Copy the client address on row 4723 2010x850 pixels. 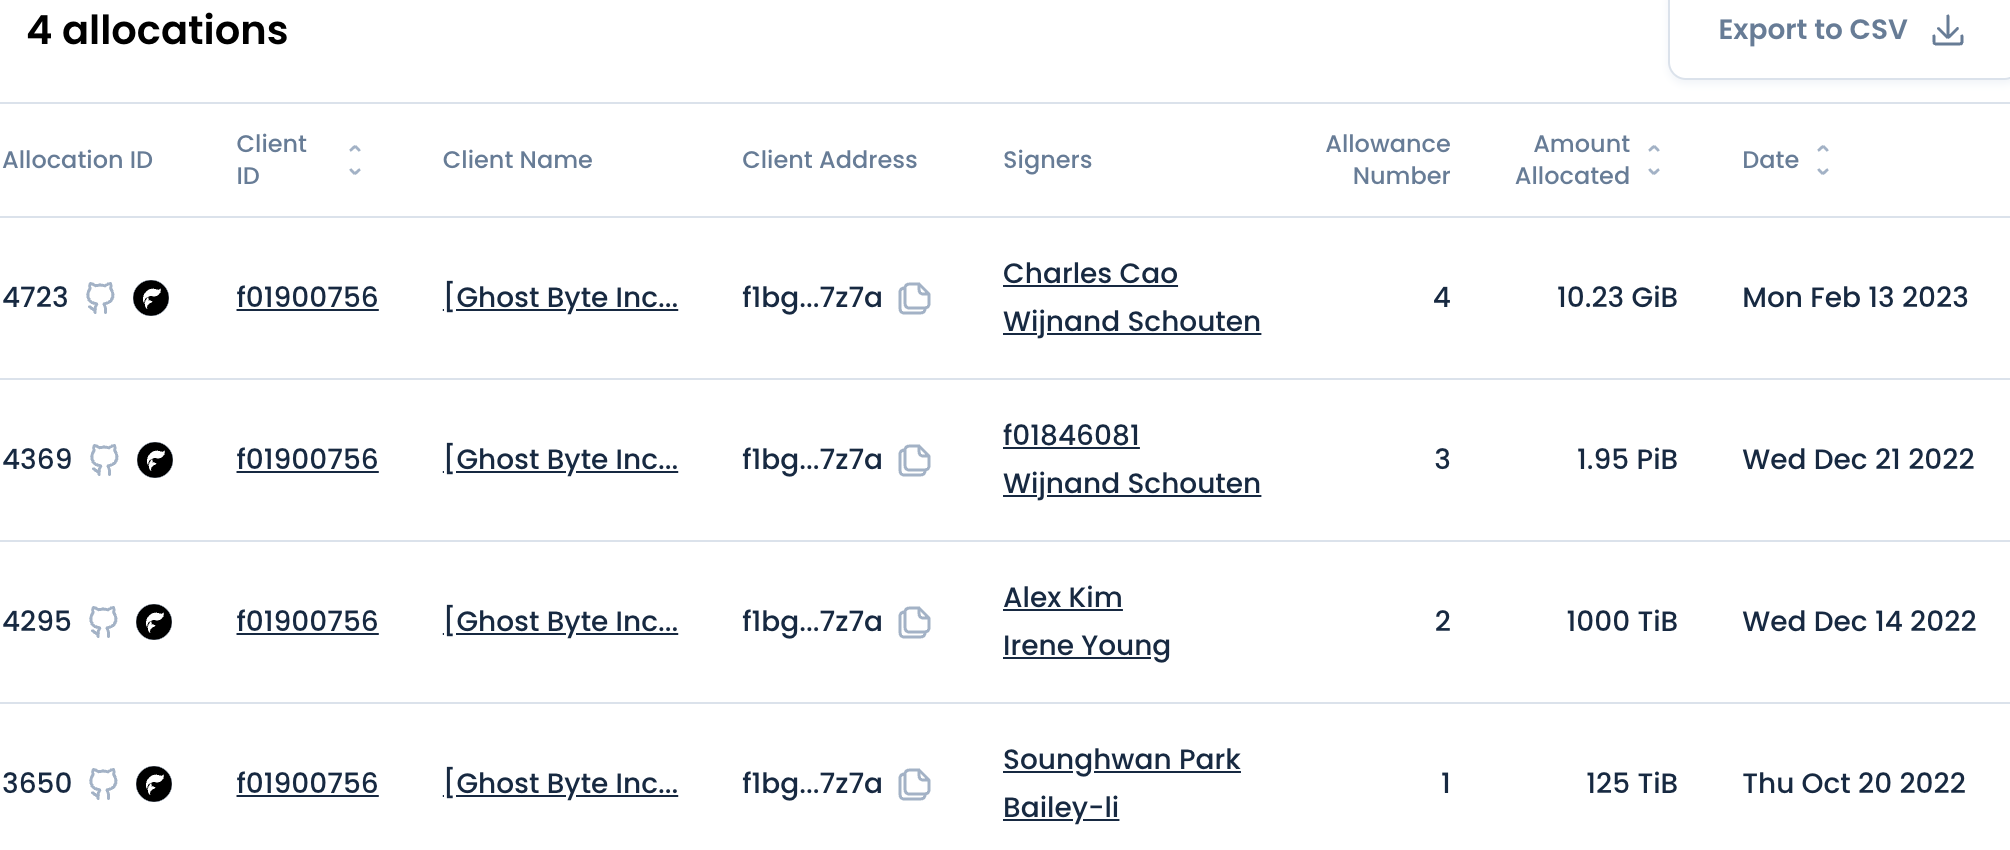tap(915, 298)
